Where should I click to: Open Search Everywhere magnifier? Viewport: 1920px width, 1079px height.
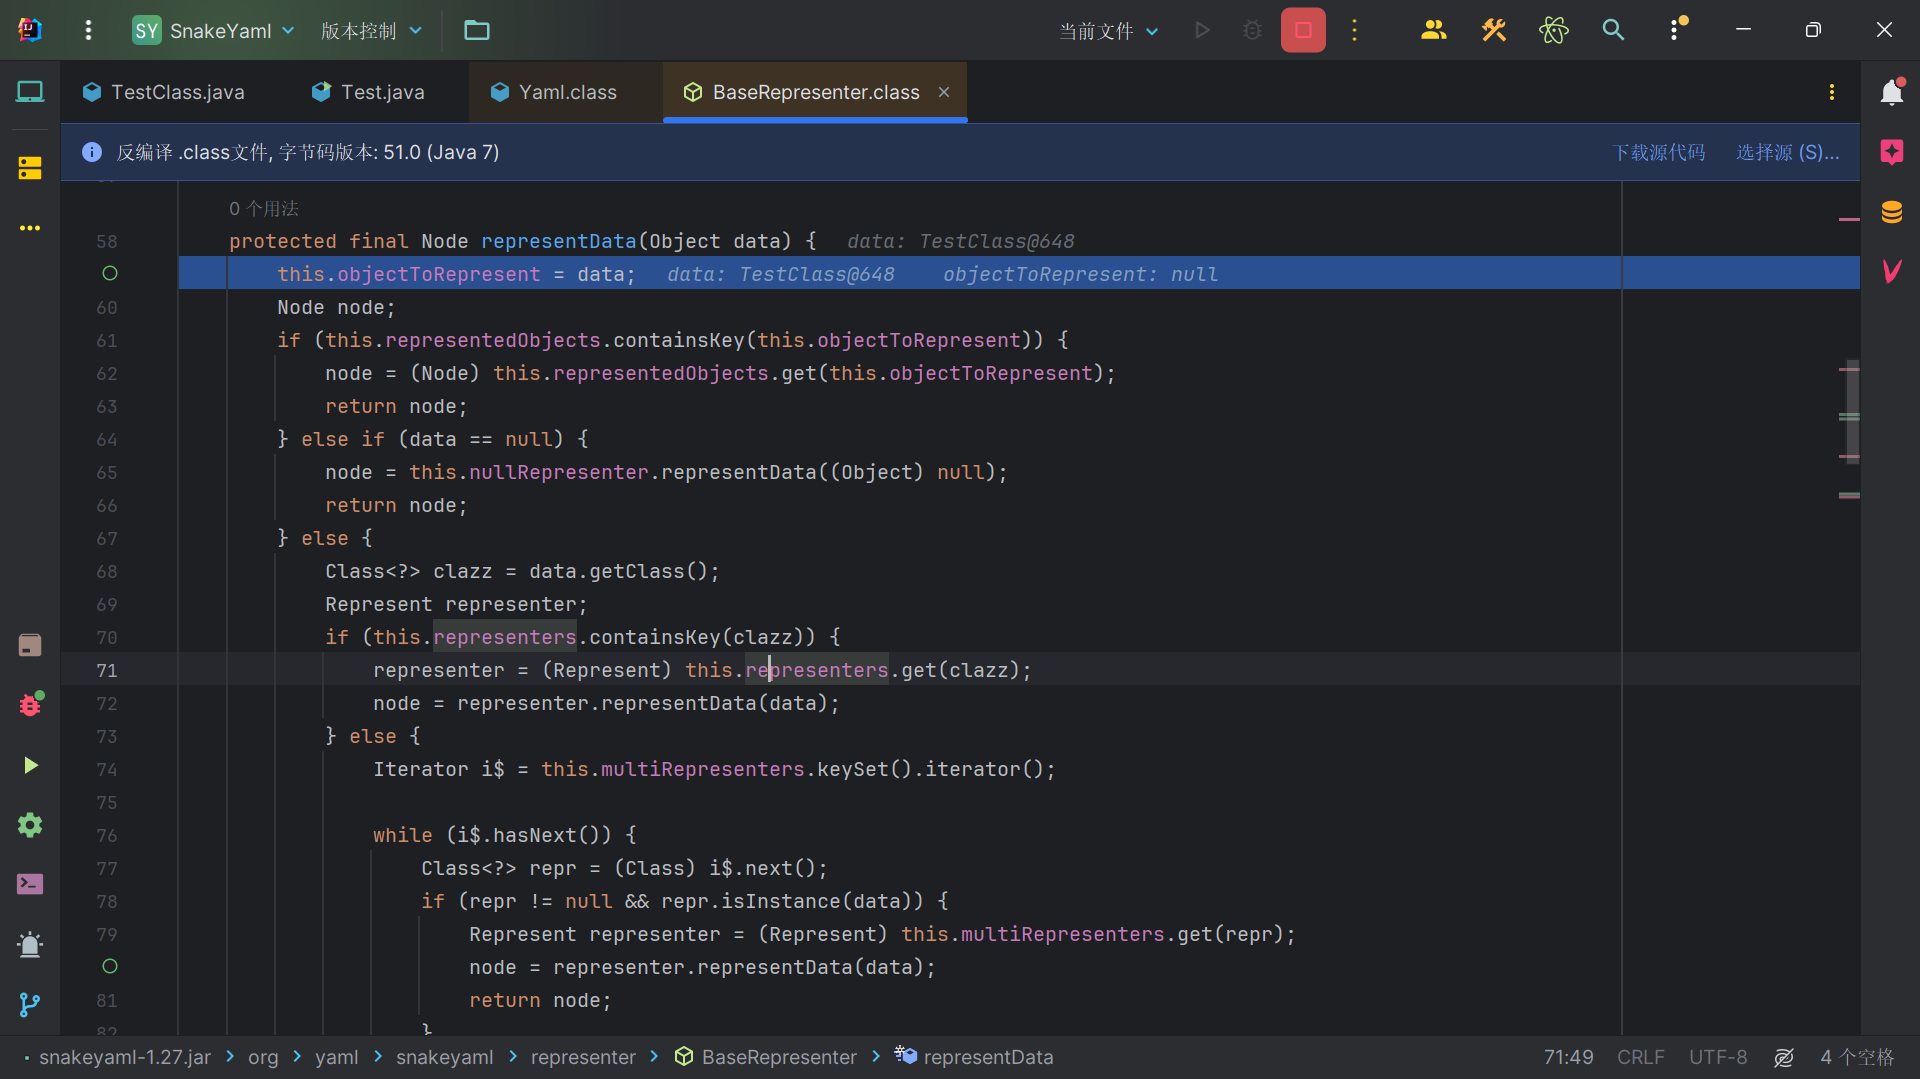coord(1613,30)
